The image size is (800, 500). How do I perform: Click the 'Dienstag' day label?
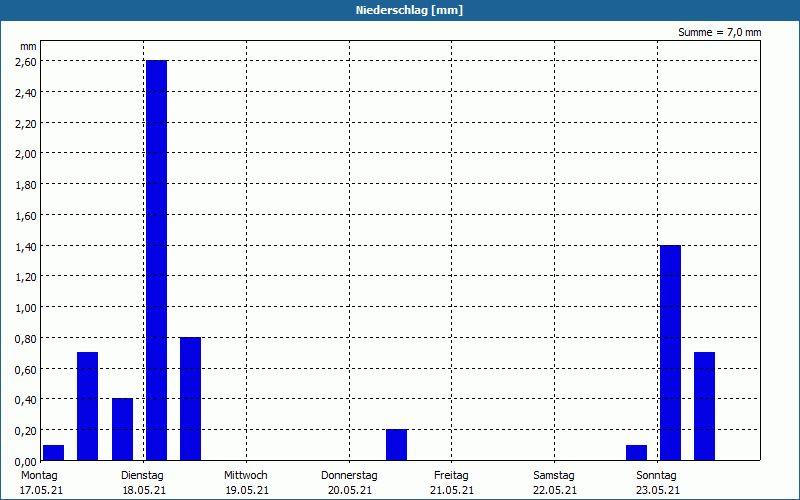[142, 475]
